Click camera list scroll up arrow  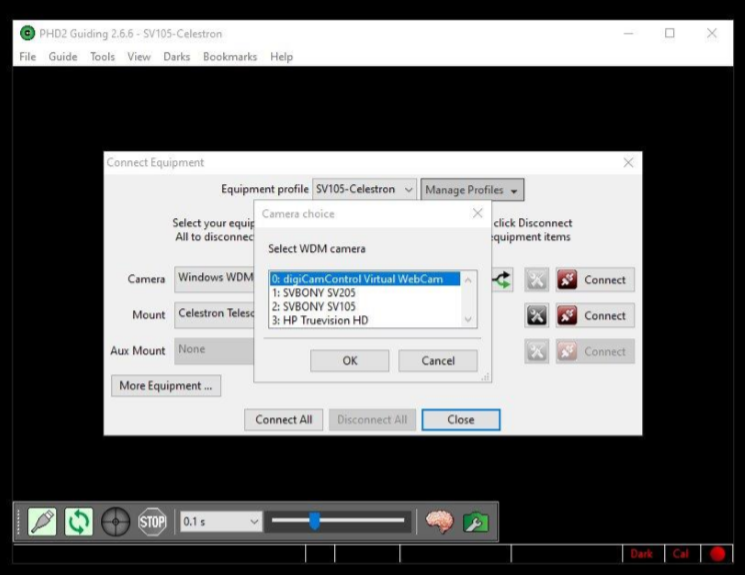(x=468, y=280)
